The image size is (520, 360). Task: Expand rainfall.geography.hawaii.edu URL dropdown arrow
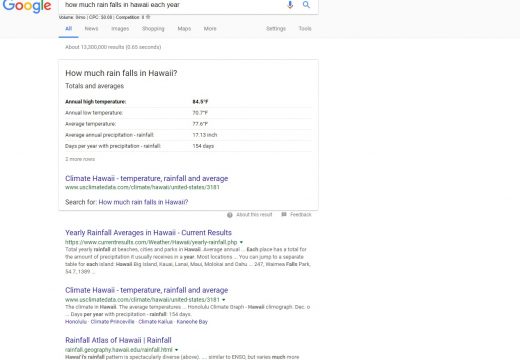pyautogui.click(x=176, y=350)
